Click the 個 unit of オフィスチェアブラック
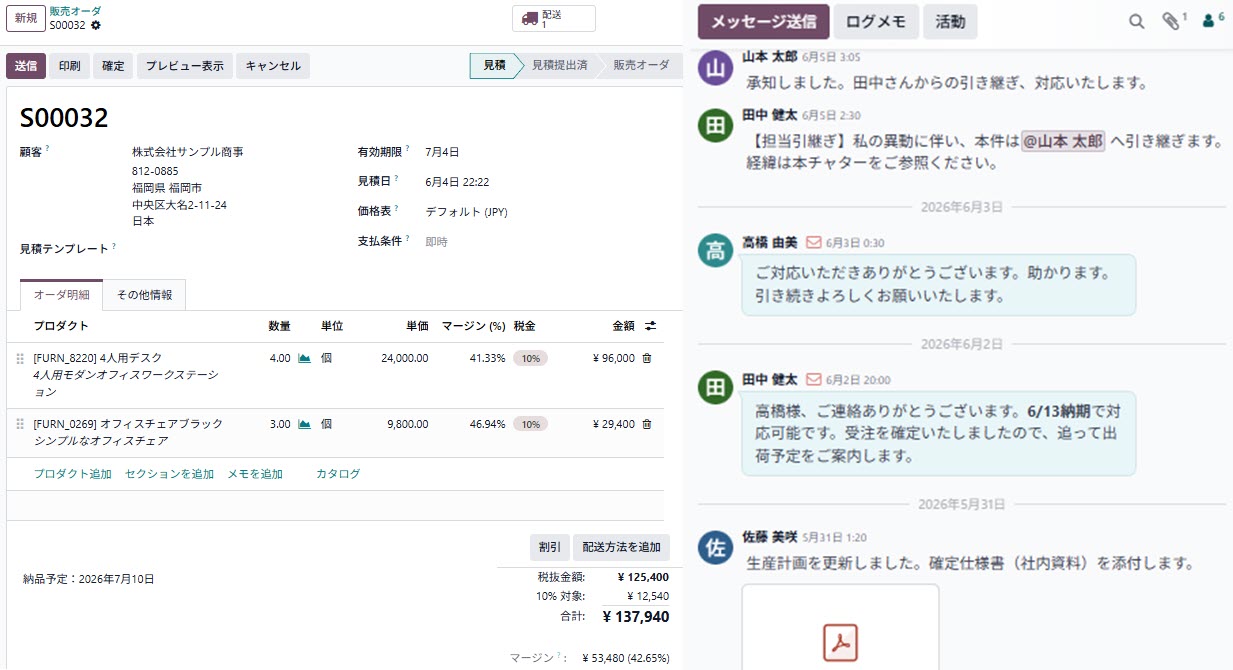The height and width of the screenshot is (670, 1233). [326, 424]
